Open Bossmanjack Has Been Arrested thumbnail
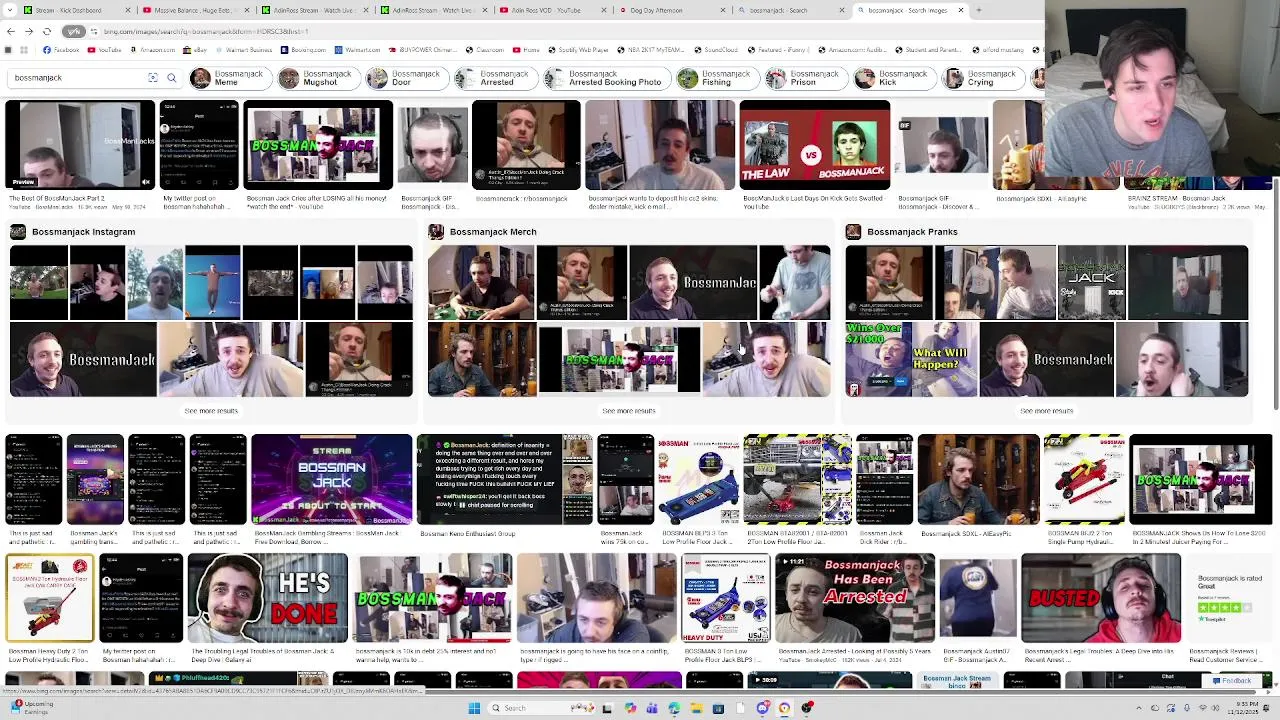Viewport: 1280px width, 720px height. click(x=854, y=598)
